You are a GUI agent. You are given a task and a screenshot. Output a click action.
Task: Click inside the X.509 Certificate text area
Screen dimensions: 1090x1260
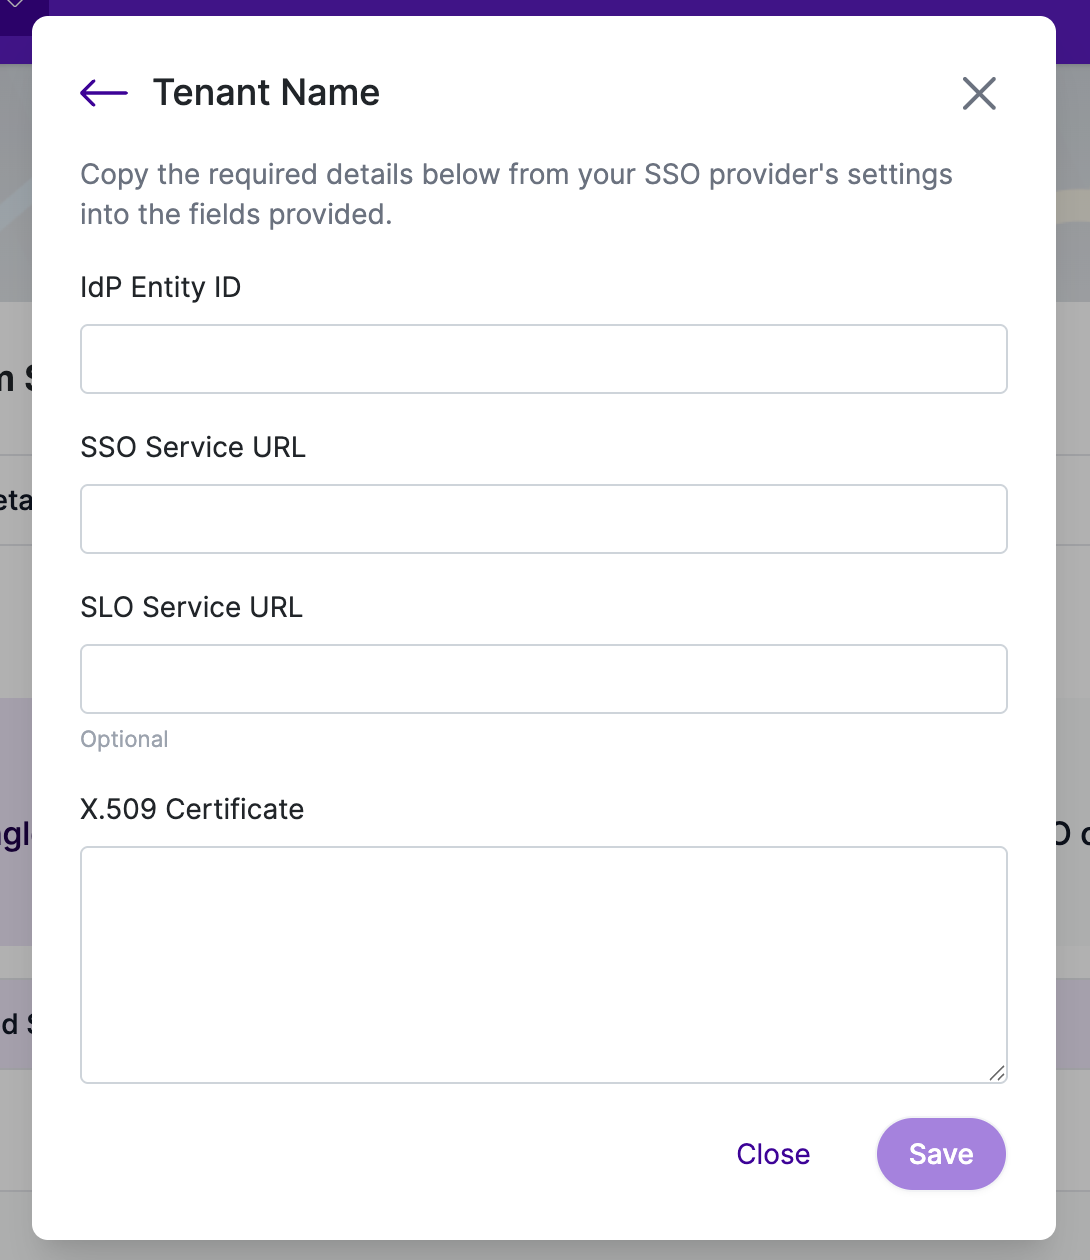(x=544, y=965)
